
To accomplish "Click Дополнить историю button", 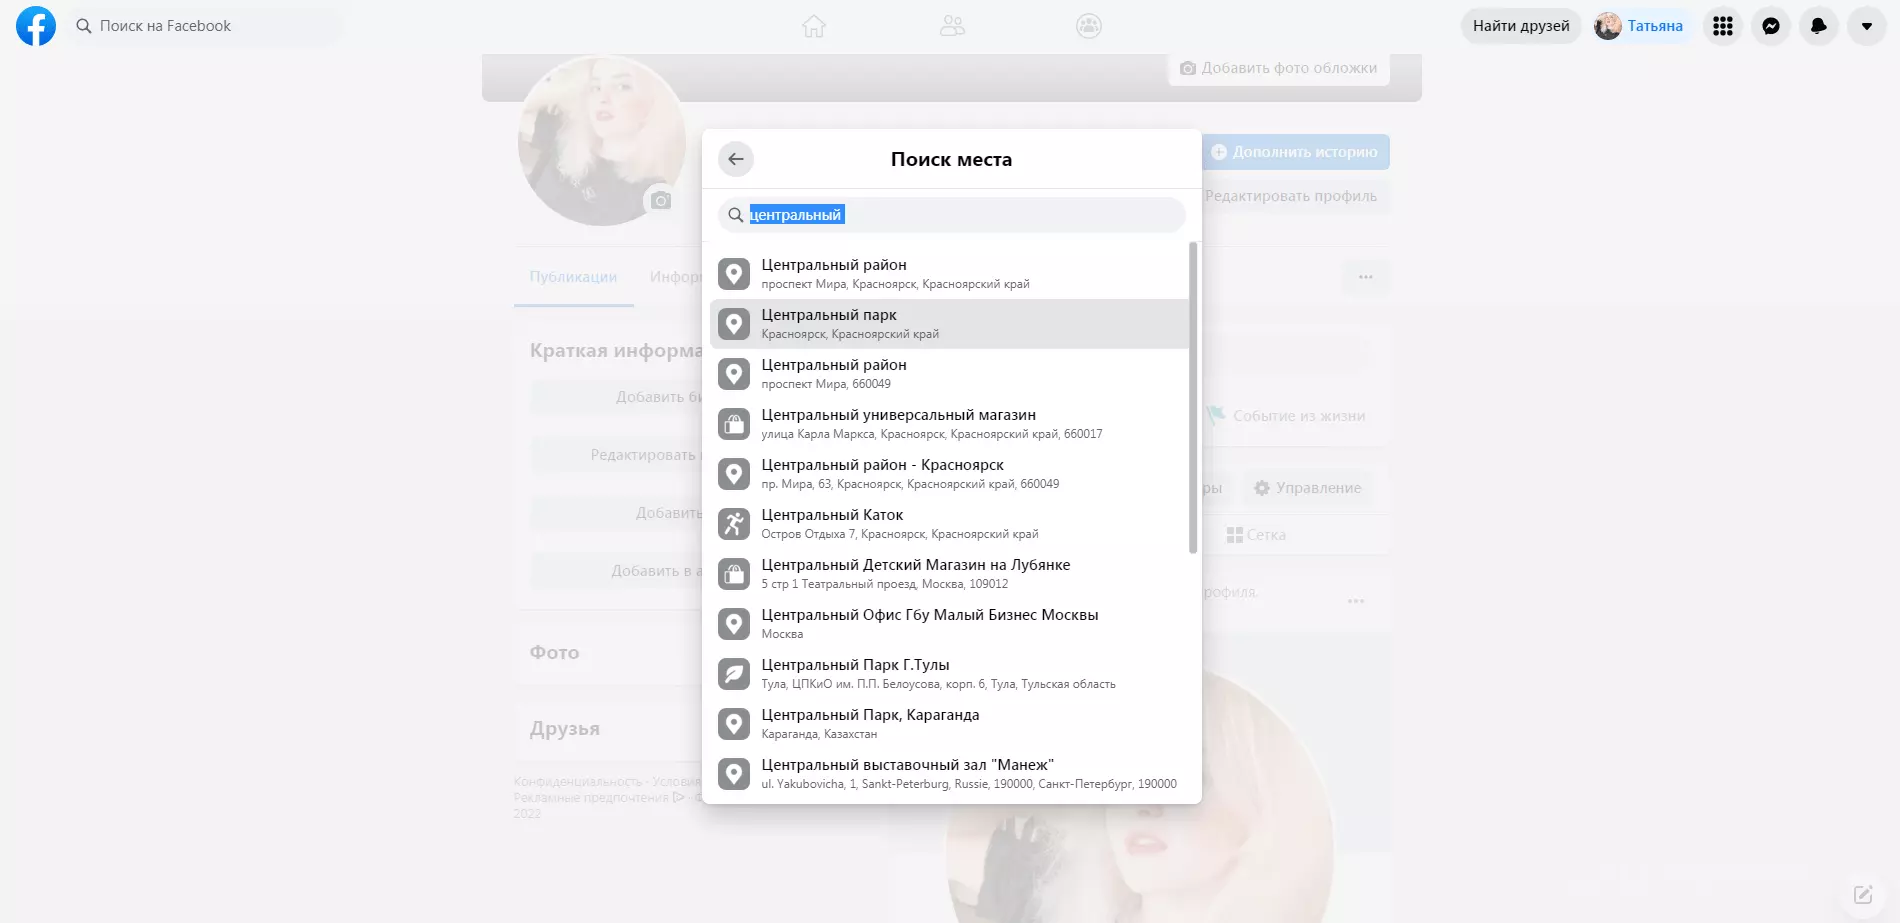I will (x=1295, y=152).
